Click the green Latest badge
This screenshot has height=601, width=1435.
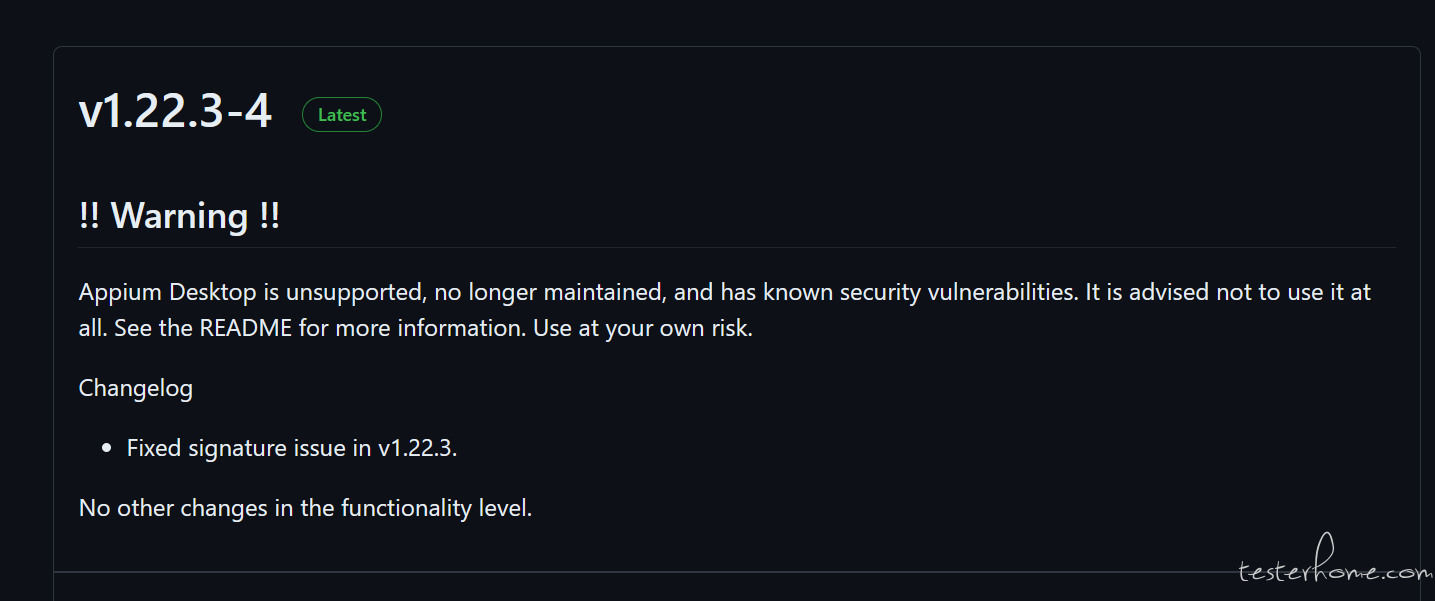[342, 115]
